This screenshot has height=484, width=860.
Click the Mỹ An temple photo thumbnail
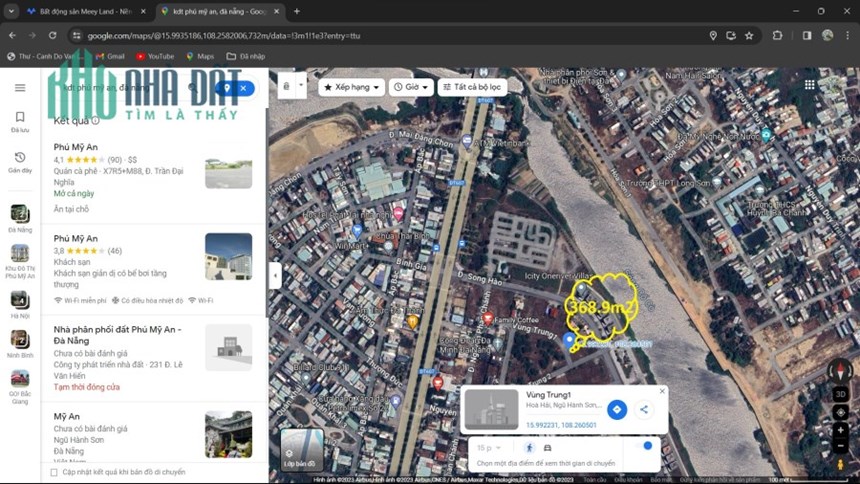(x=229, y=434)
